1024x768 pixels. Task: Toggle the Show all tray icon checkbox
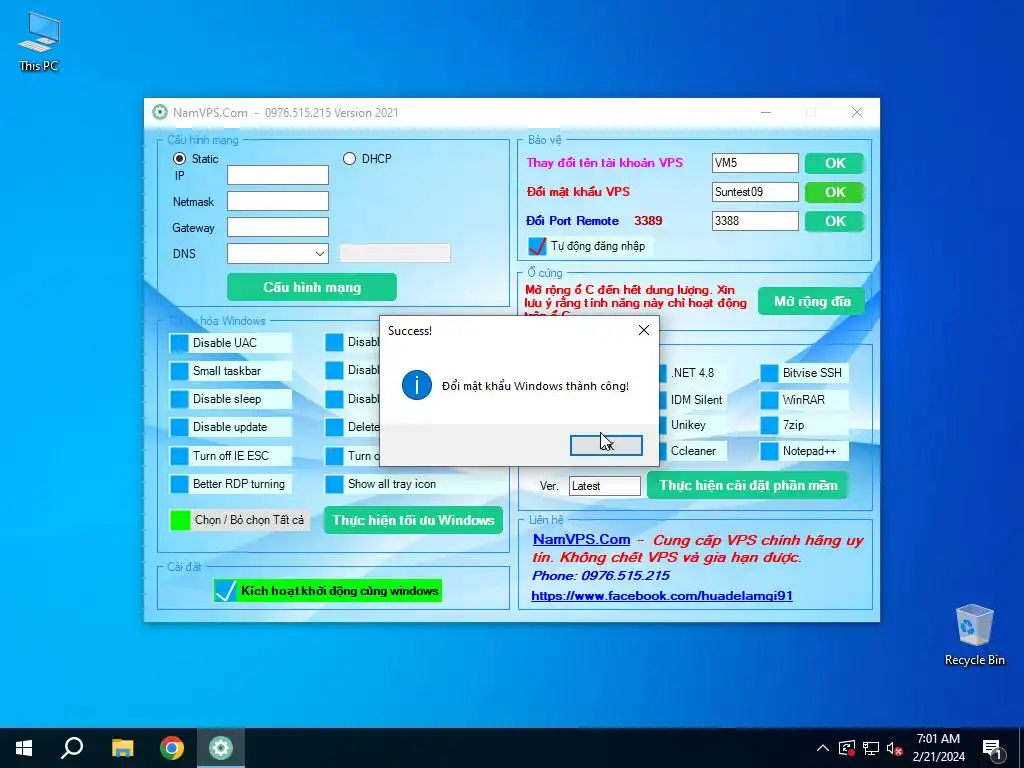(334, 484)
